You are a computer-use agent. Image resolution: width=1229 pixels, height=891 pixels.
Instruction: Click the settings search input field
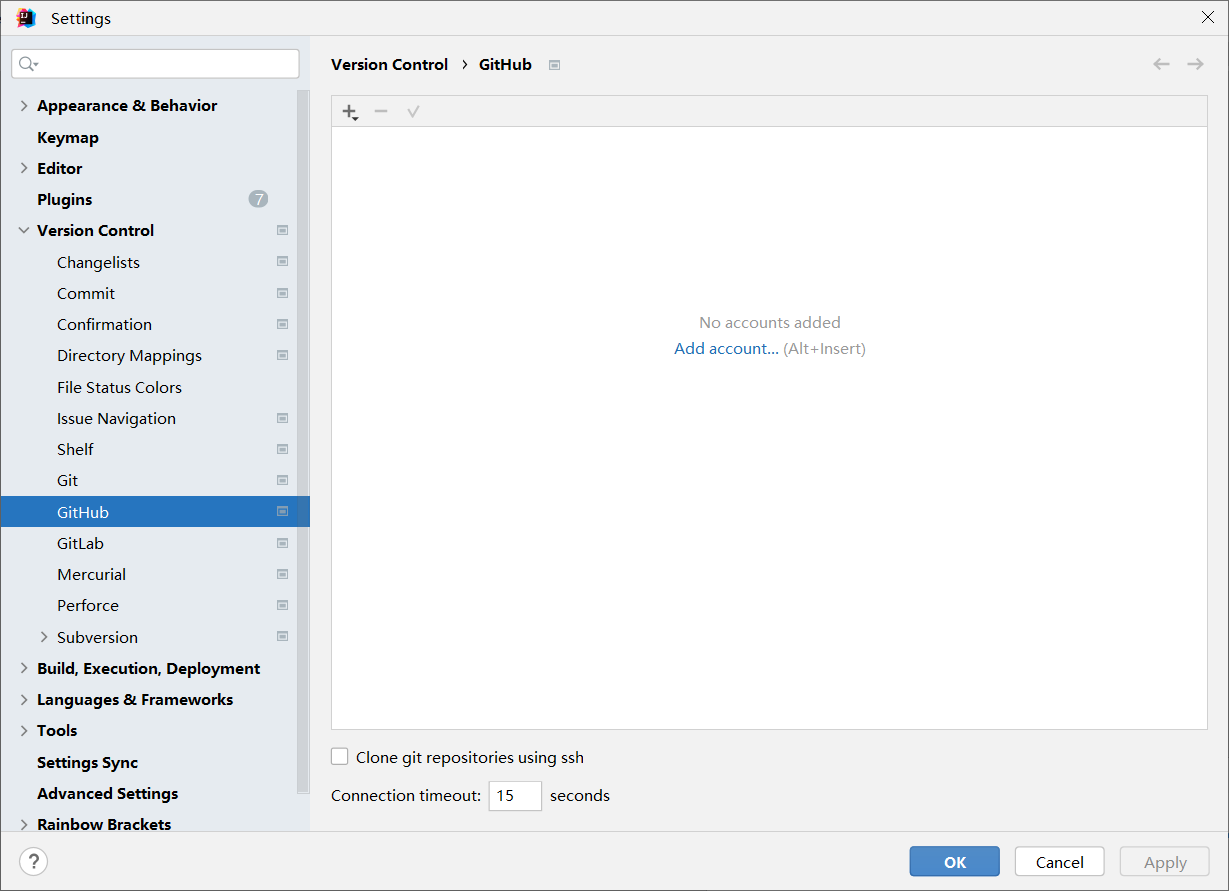155,64
